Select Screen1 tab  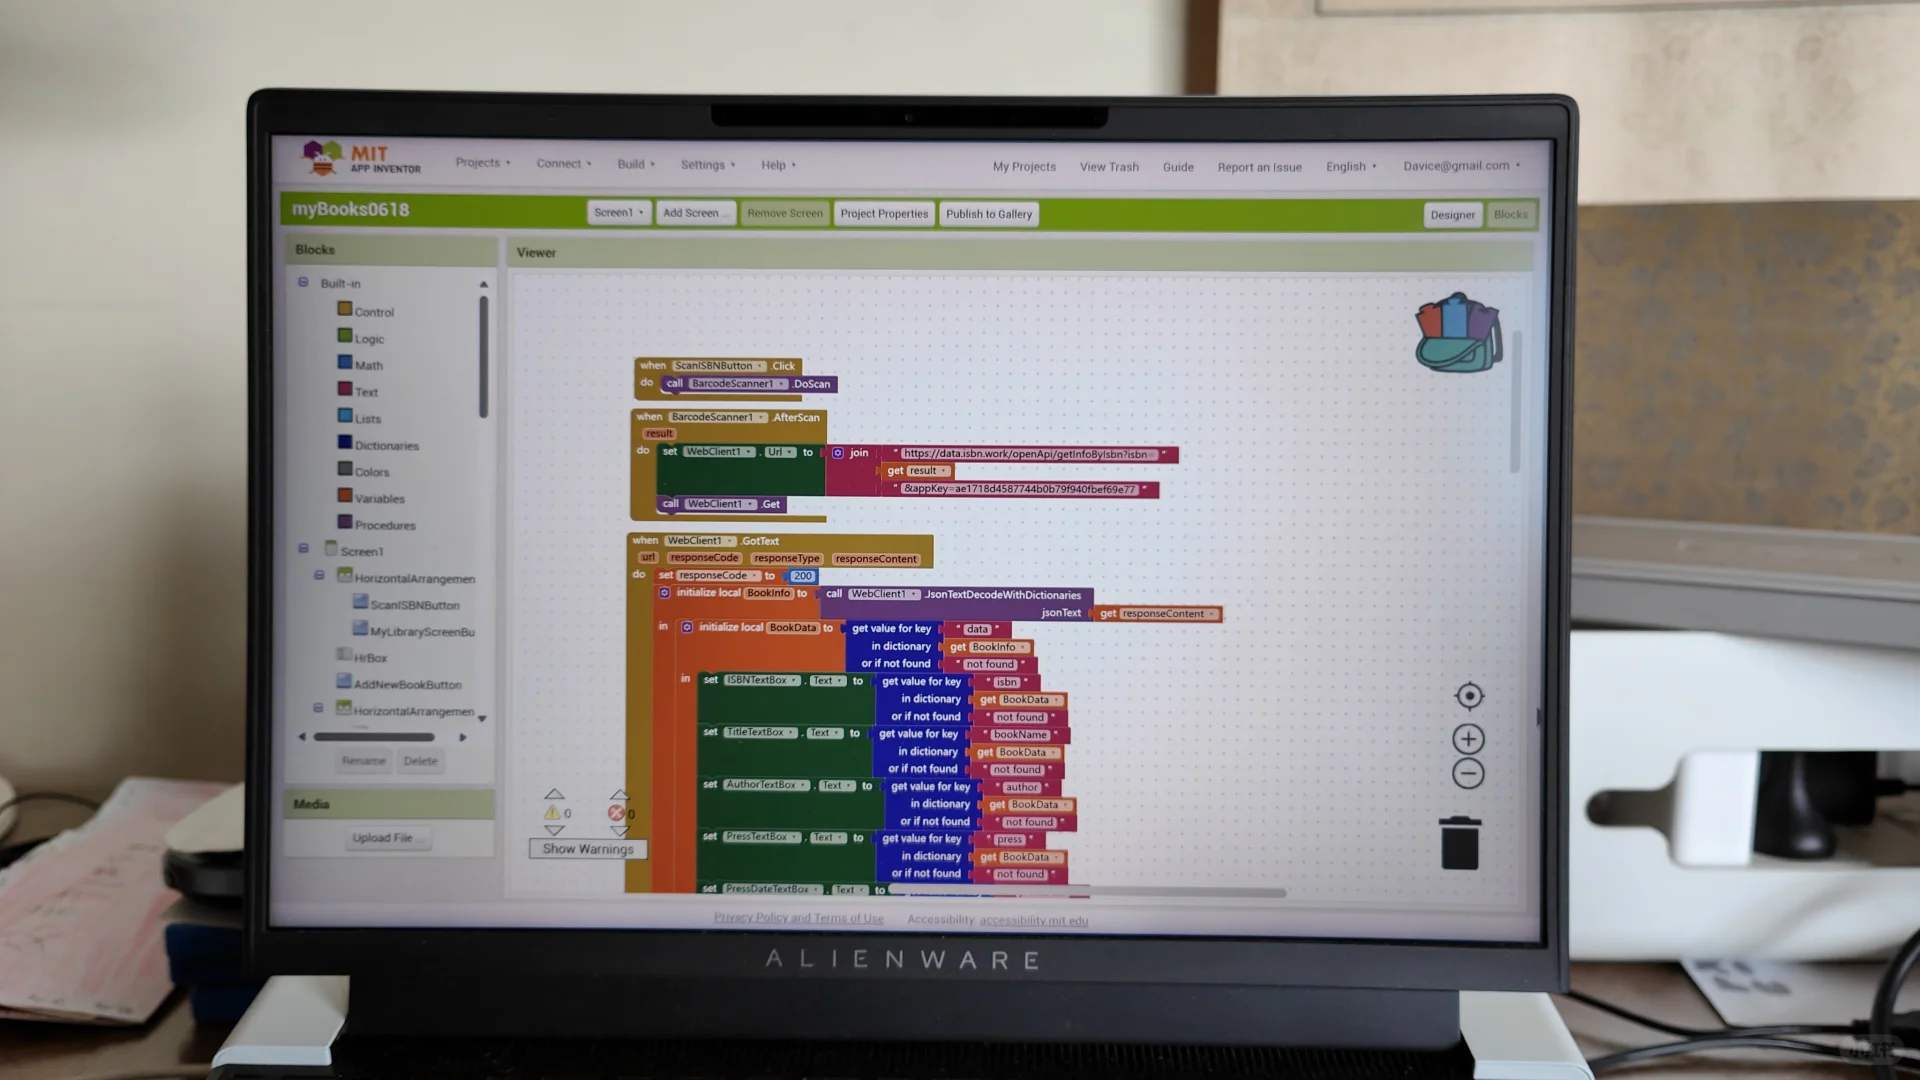(x=615, y=212)
